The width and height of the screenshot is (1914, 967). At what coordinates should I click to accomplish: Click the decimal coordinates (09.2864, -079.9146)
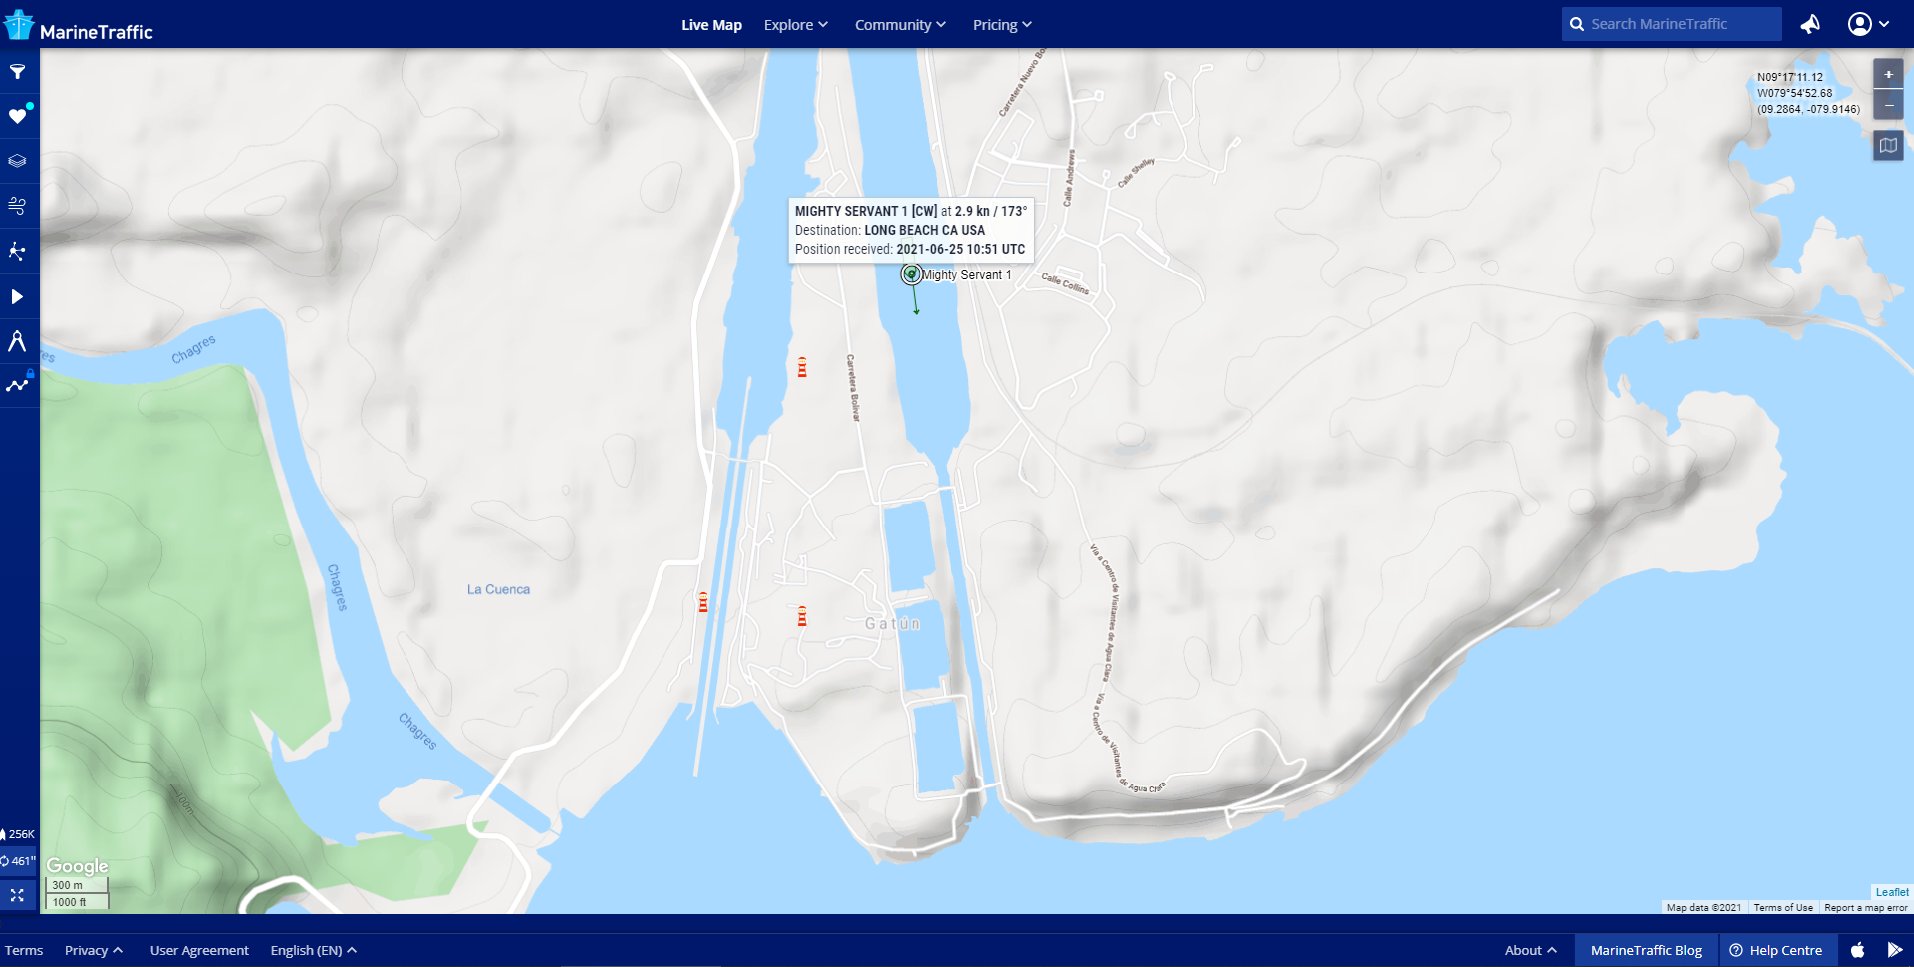[1808, 109]
